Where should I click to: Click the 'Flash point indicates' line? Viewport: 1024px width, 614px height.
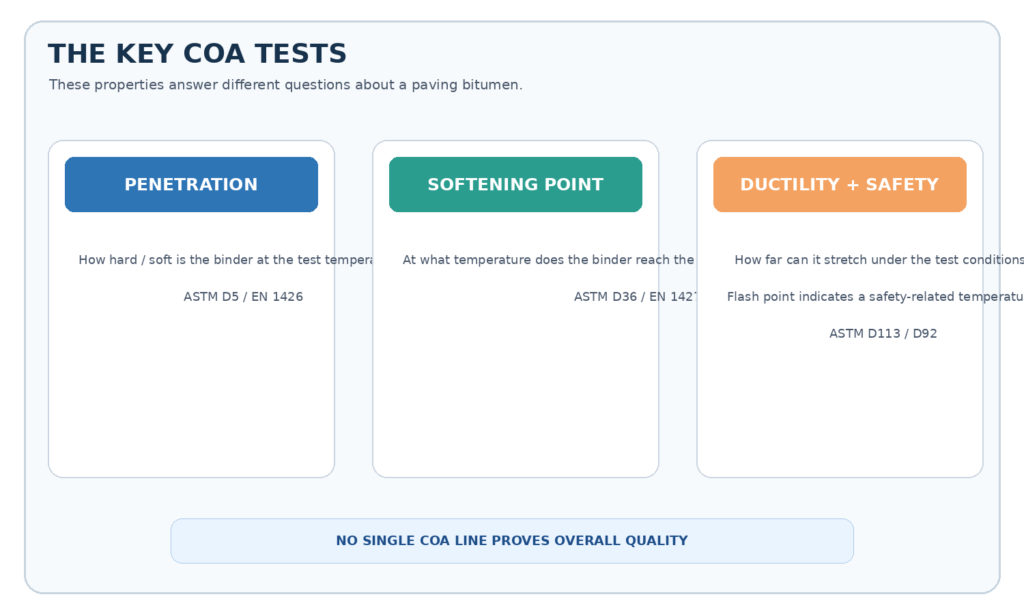click(x=875, y=297)
